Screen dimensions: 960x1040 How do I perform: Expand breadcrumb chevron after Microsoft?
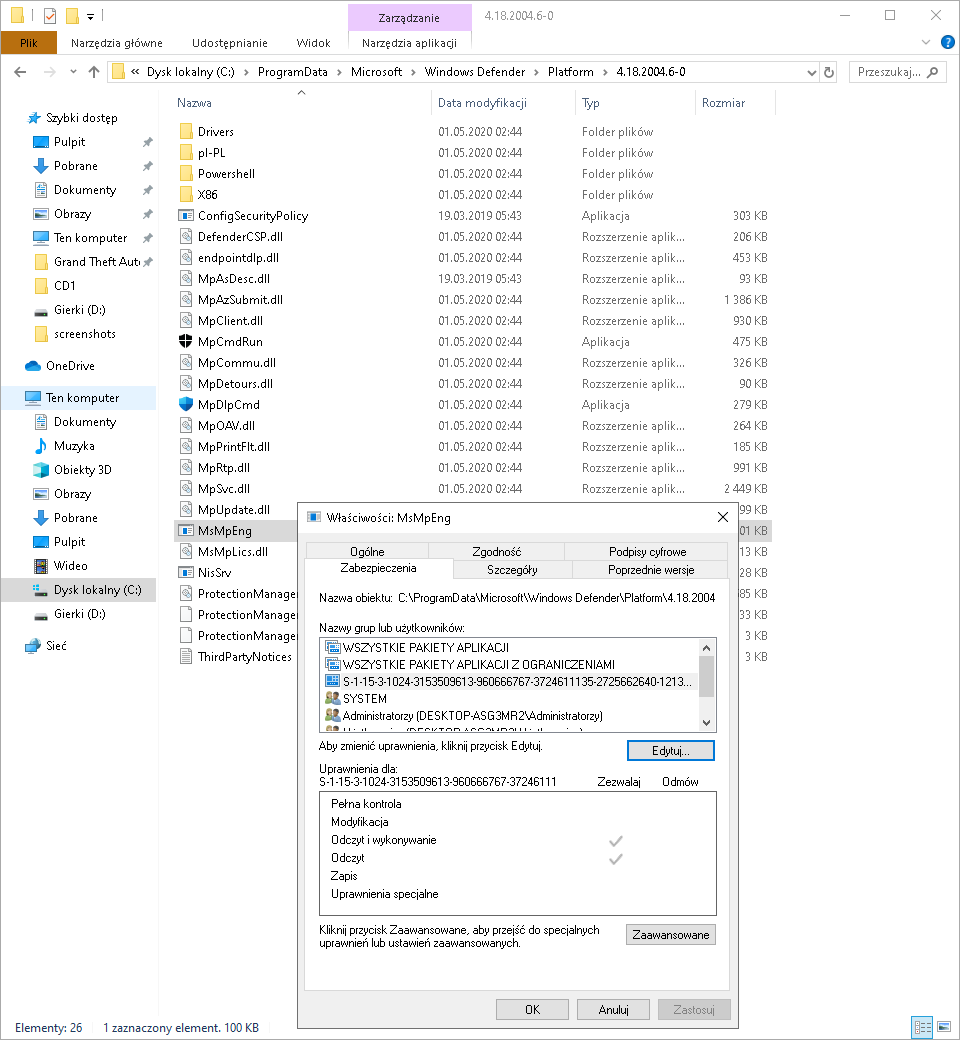click(413, 72)
